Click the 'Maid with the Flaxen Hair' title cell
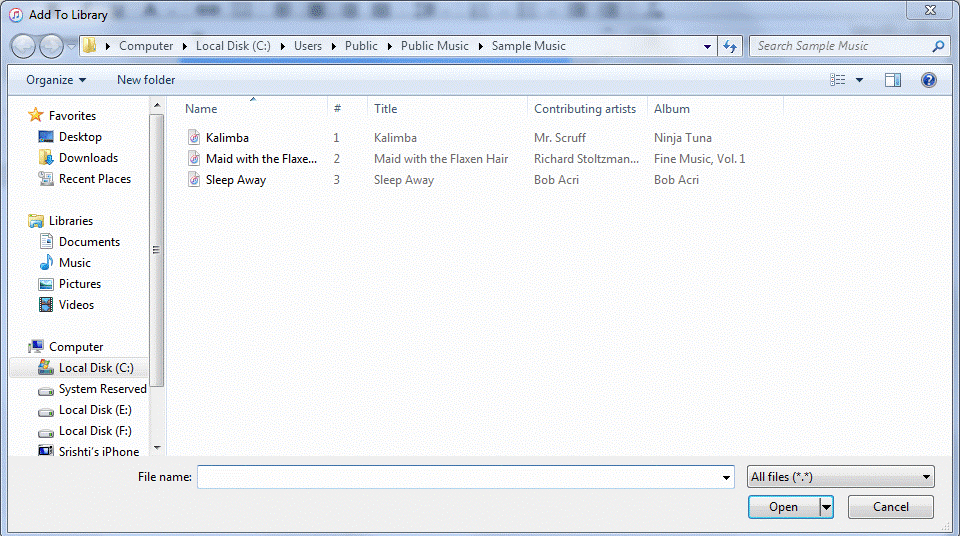 pos(441,159)
